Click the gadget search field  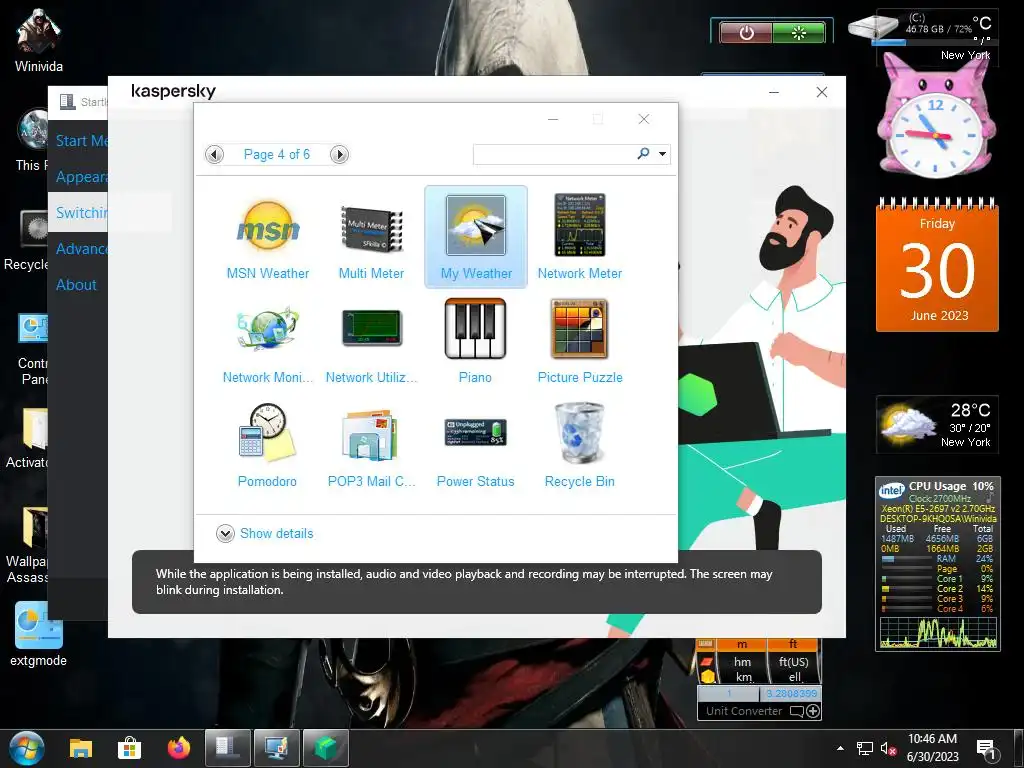553,154
